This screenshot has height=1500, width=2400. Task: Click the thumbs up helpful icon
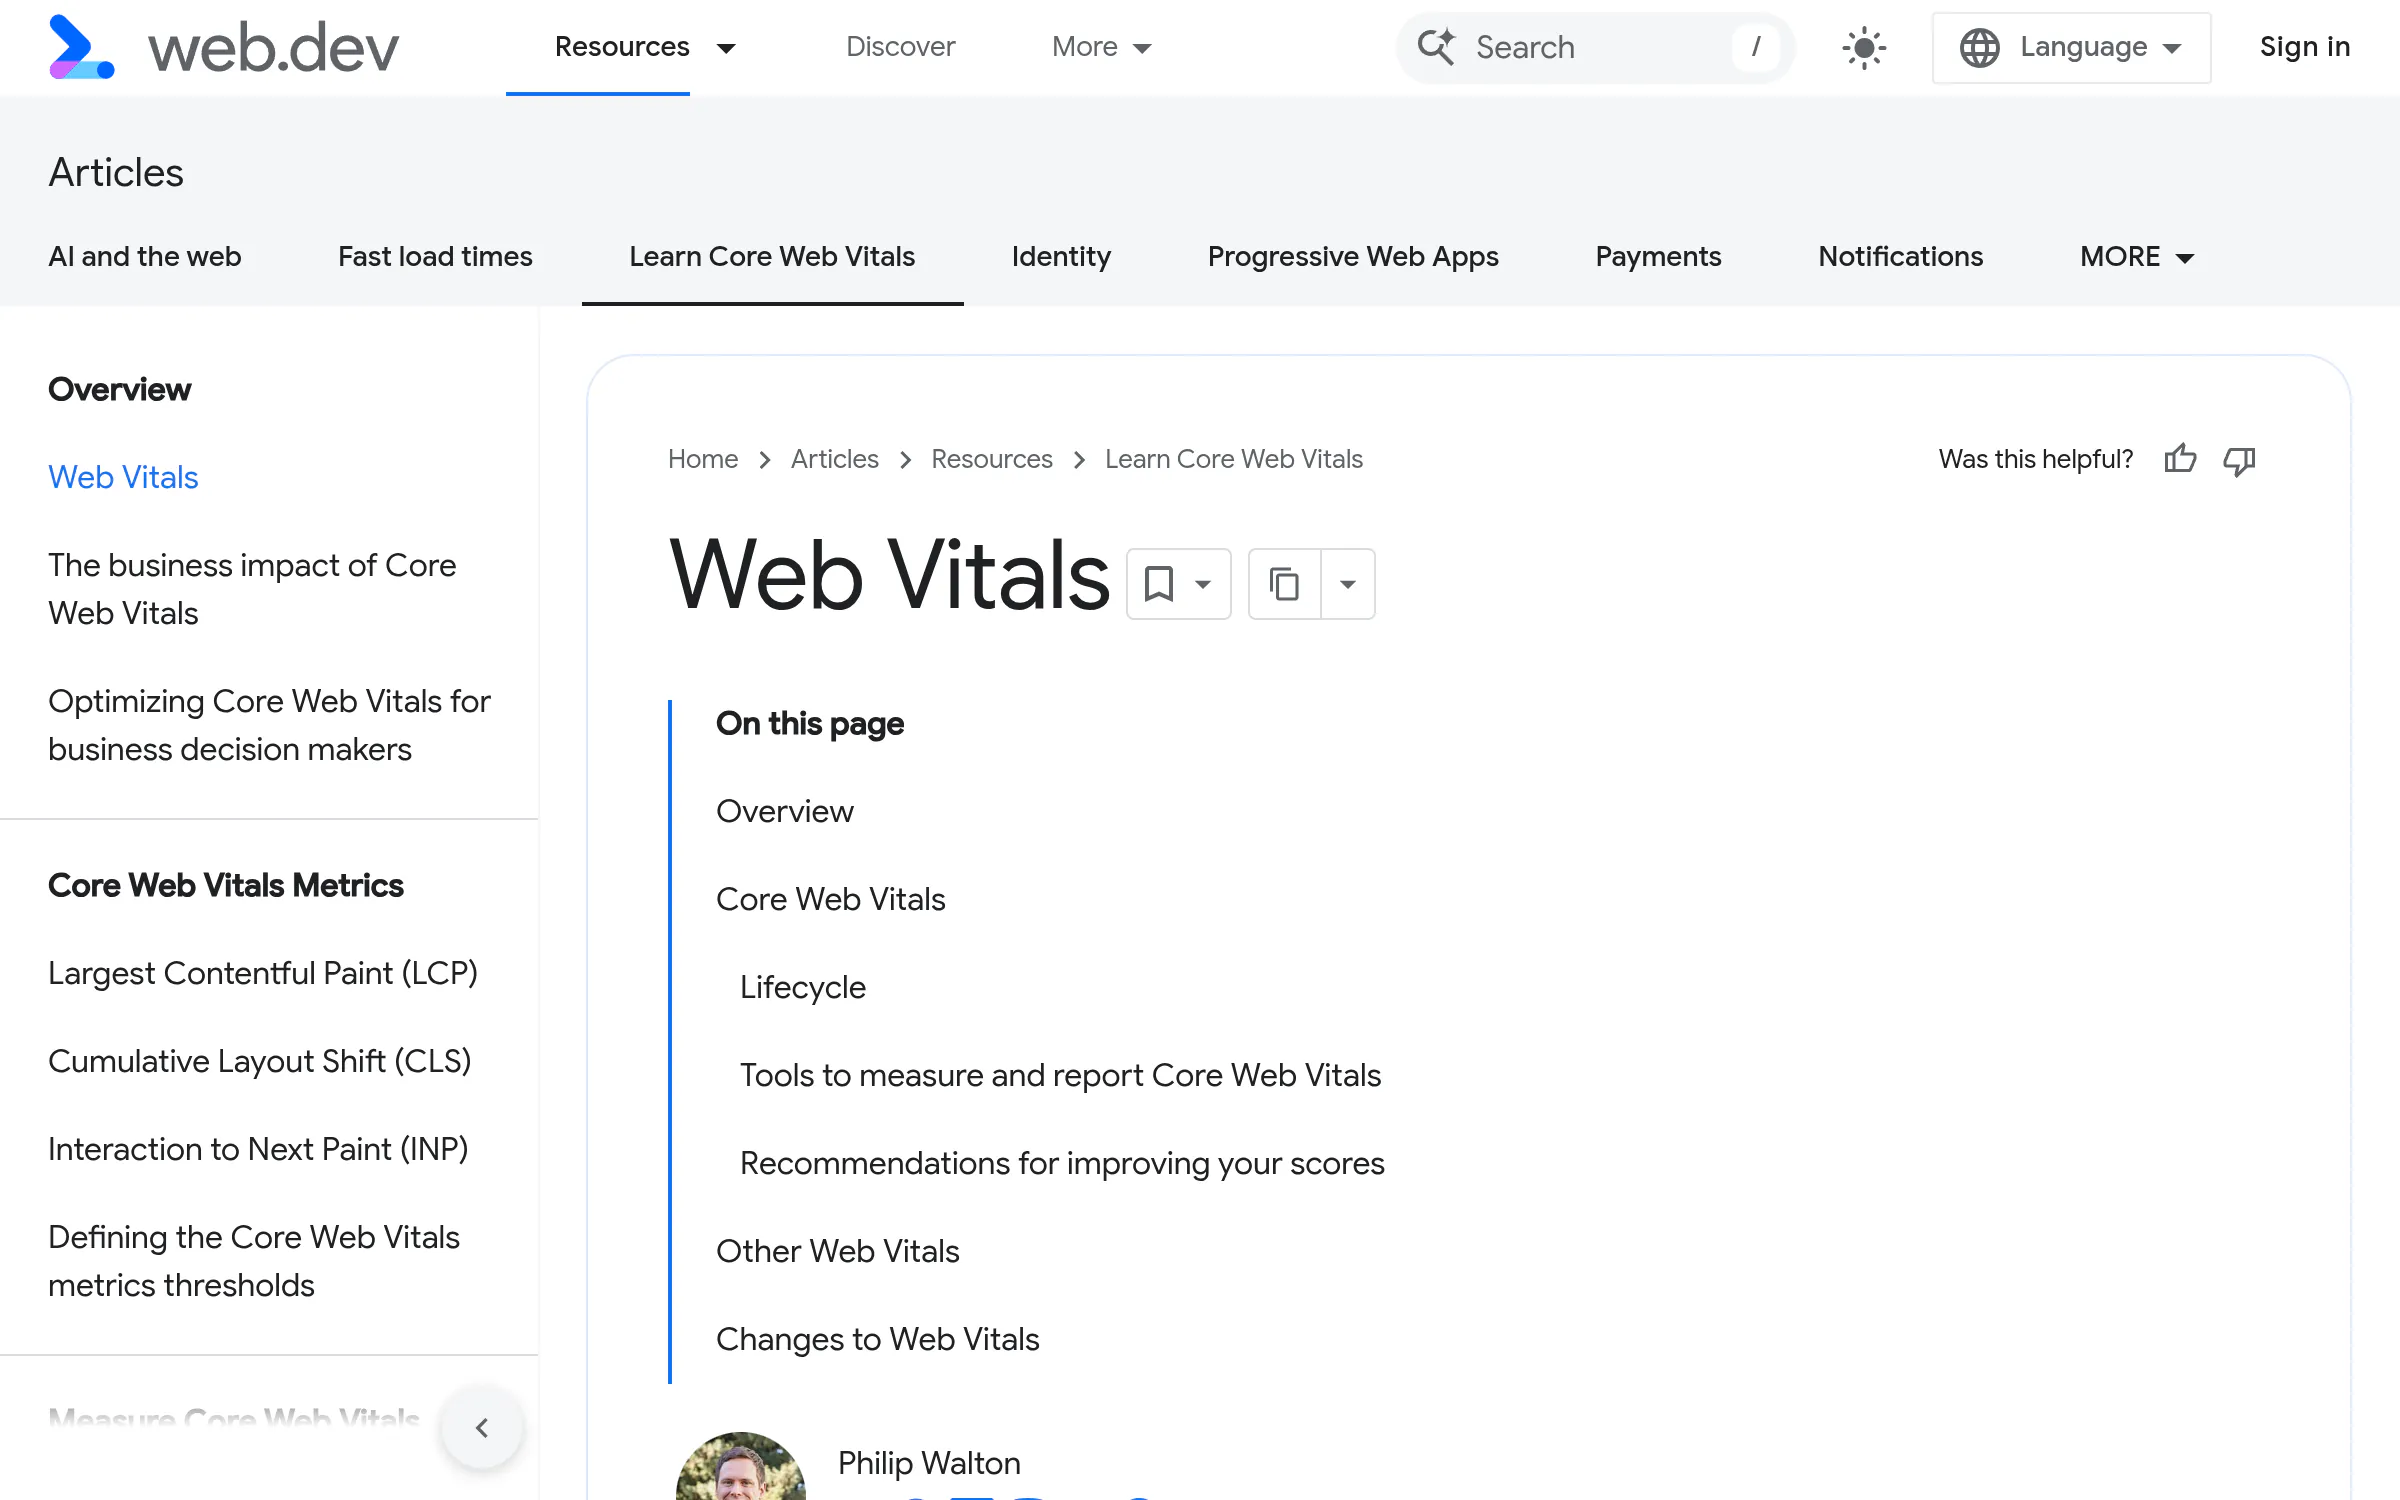2180,459
